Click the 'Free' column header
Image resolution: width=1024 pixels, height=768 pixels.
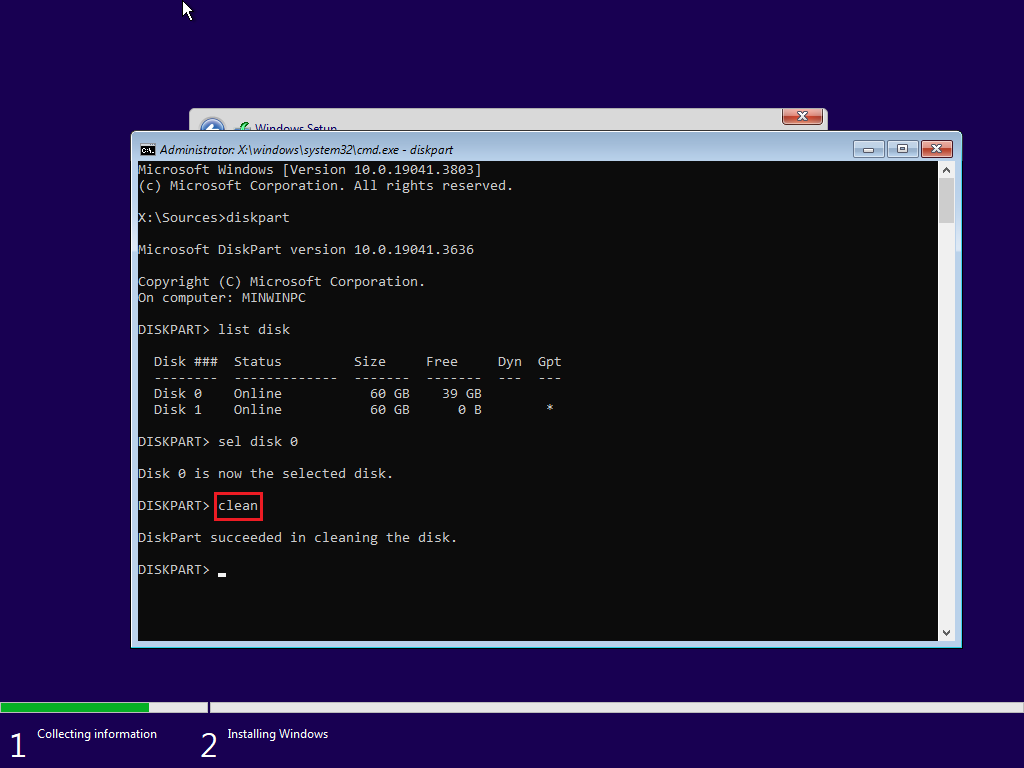coord(442,362)
